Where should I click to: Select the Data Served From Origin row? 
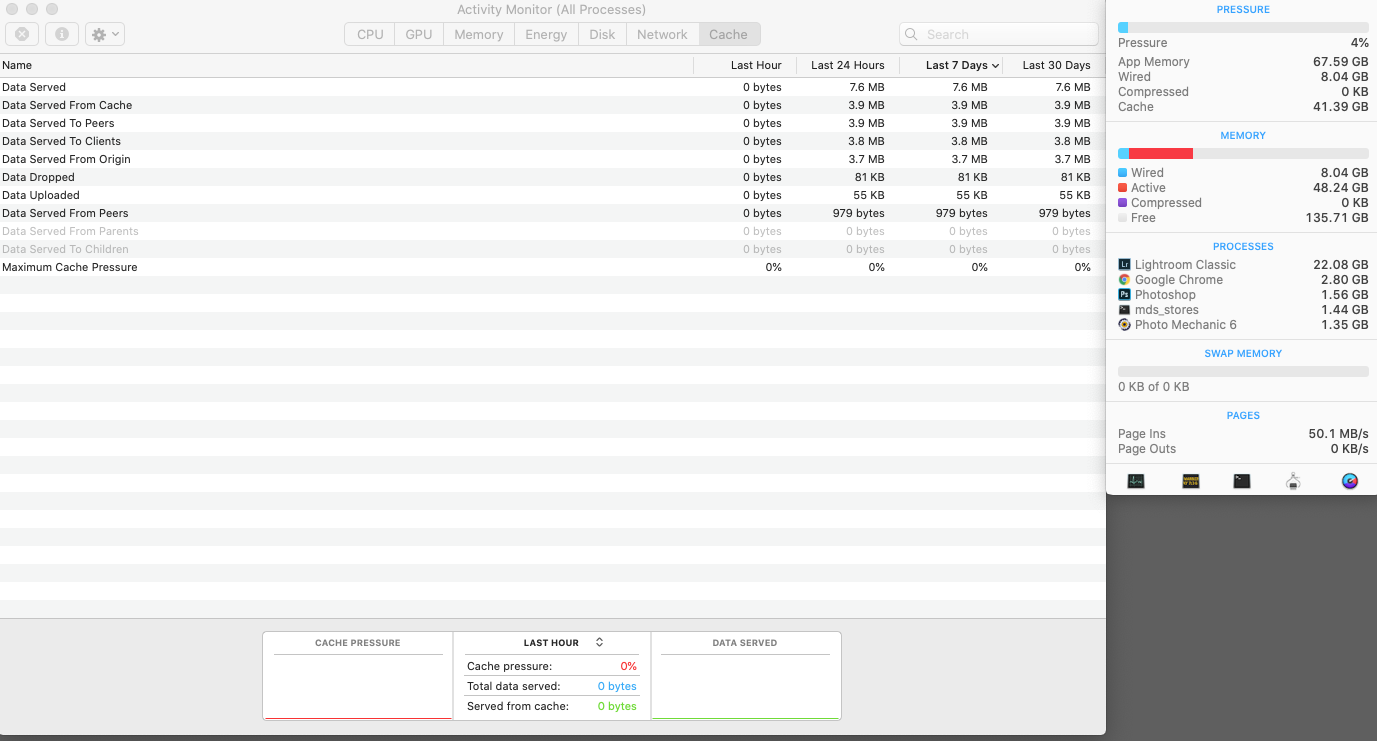(552, 159)
